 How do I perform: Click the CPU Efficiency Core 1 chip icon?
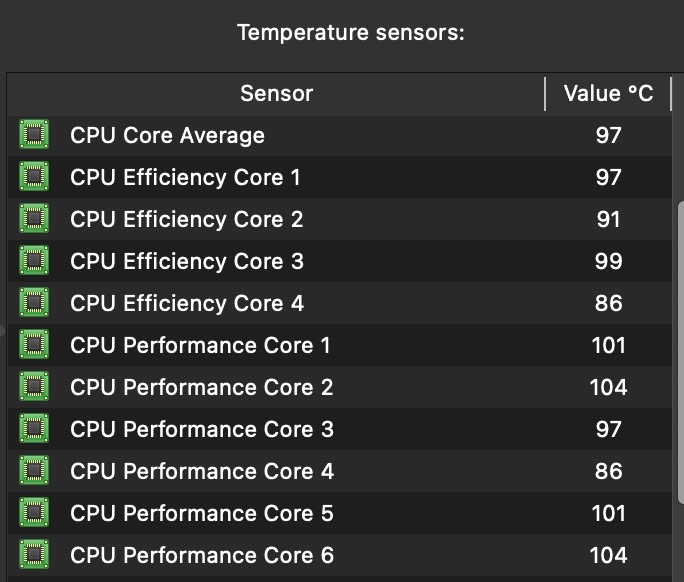pyautogui.click(x=34, y=177)
